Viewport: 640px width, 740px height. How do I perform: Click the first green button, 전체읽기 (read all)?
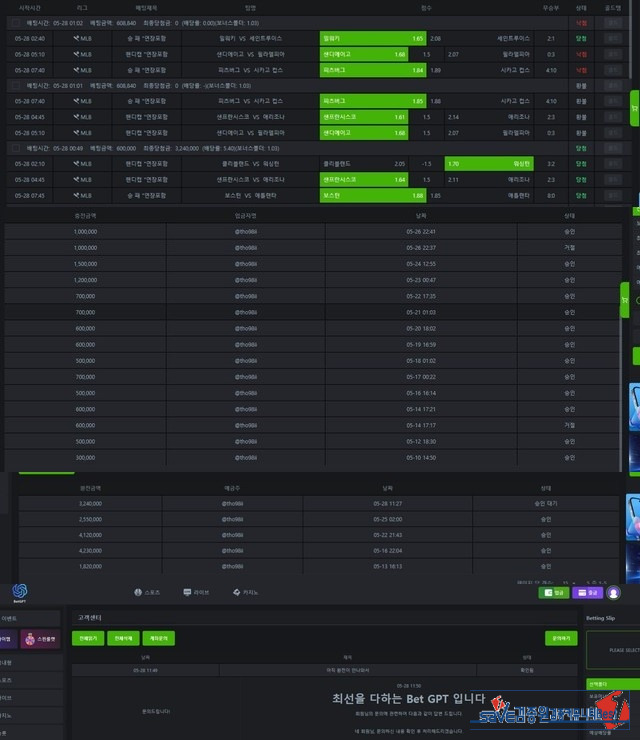pos(88,638)
